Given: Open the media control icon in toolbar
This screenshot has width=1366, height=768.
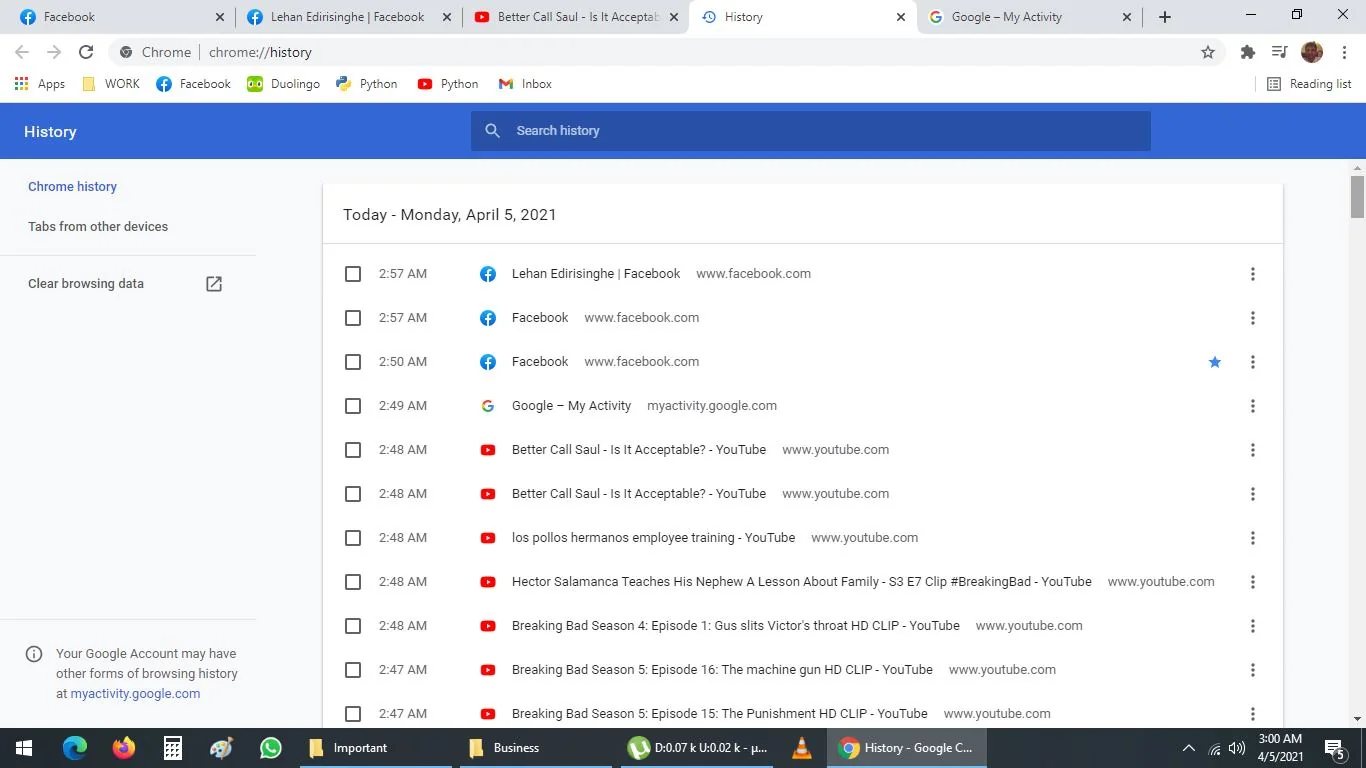Looking at the screenshot, I should coord(1279,52).
